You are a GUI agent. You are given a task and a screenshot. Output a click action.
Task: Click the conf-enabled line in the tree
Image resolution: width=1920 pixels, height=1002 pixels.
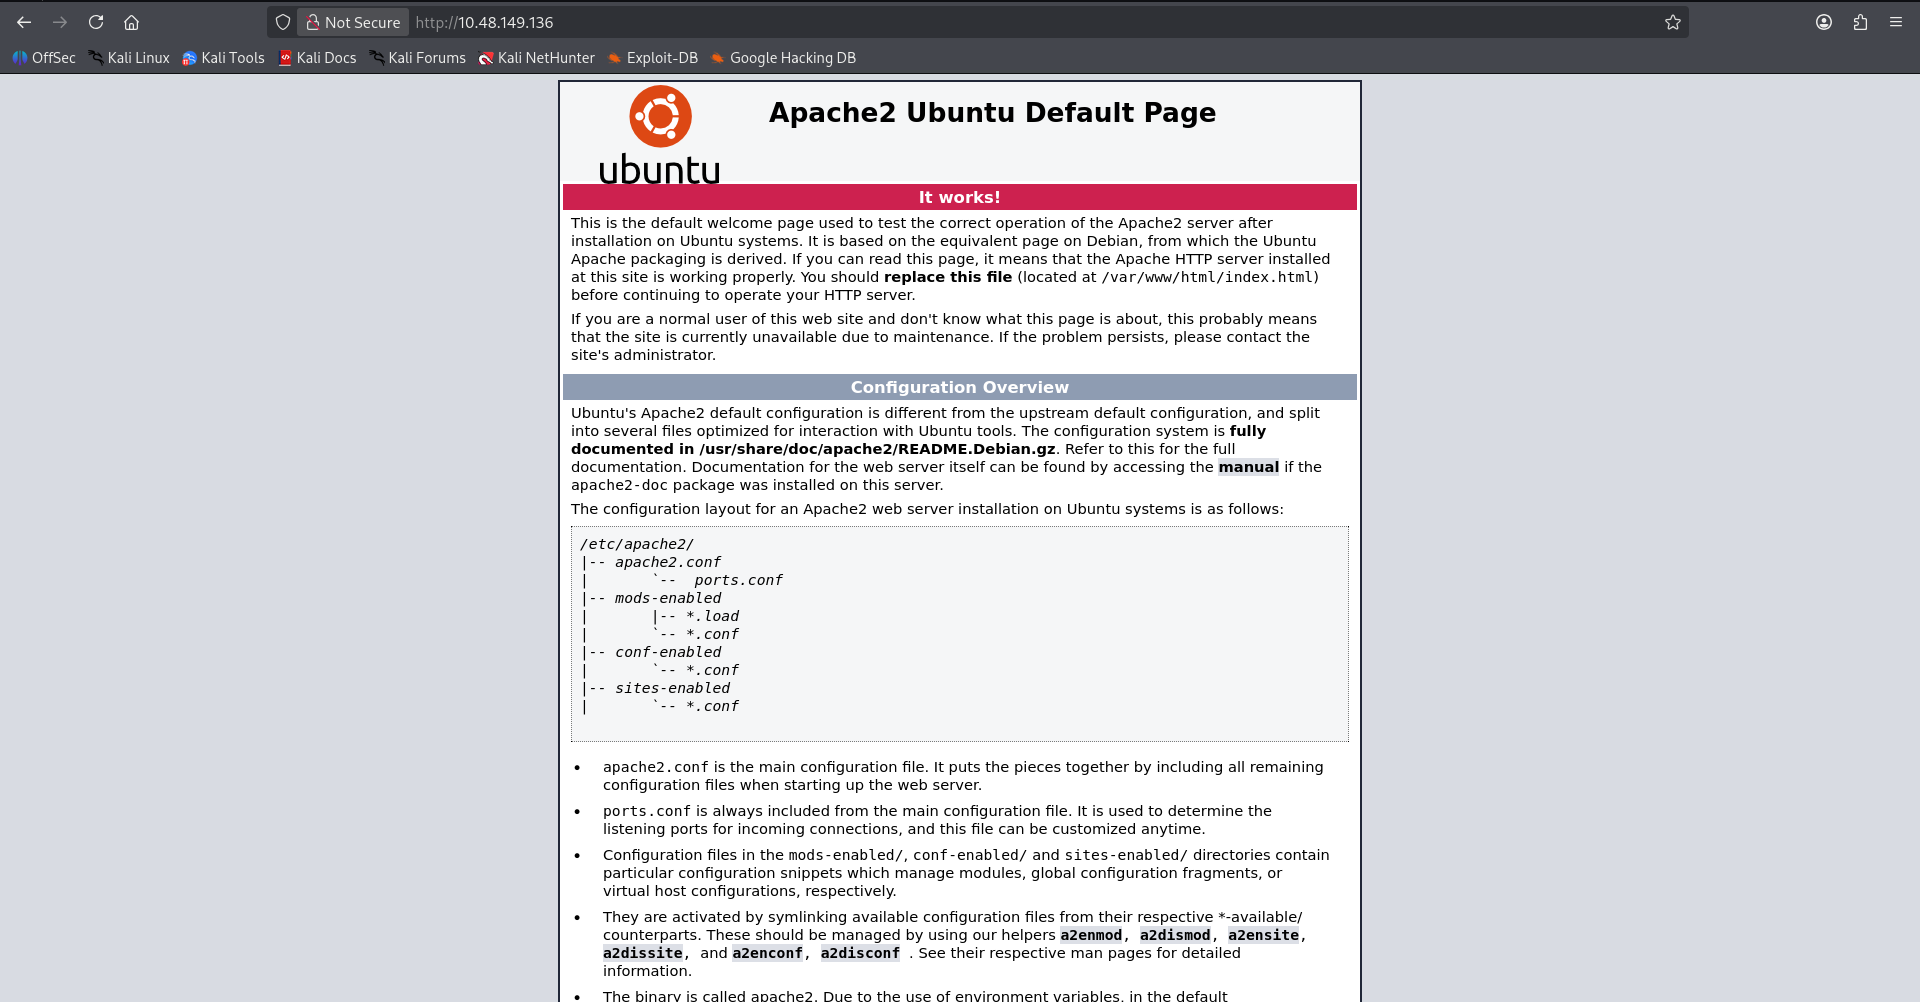tap(668, 652)
